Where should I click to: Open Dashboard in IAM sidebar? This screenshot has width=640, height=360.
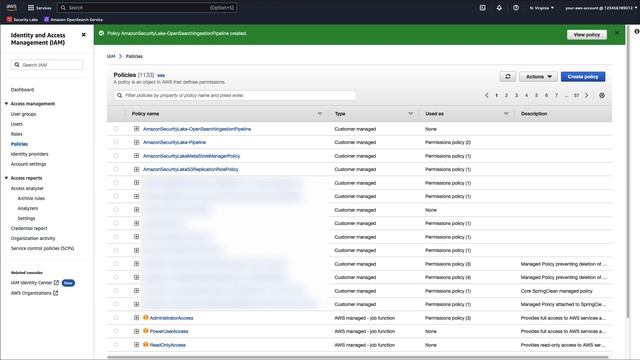click(22, 89)
